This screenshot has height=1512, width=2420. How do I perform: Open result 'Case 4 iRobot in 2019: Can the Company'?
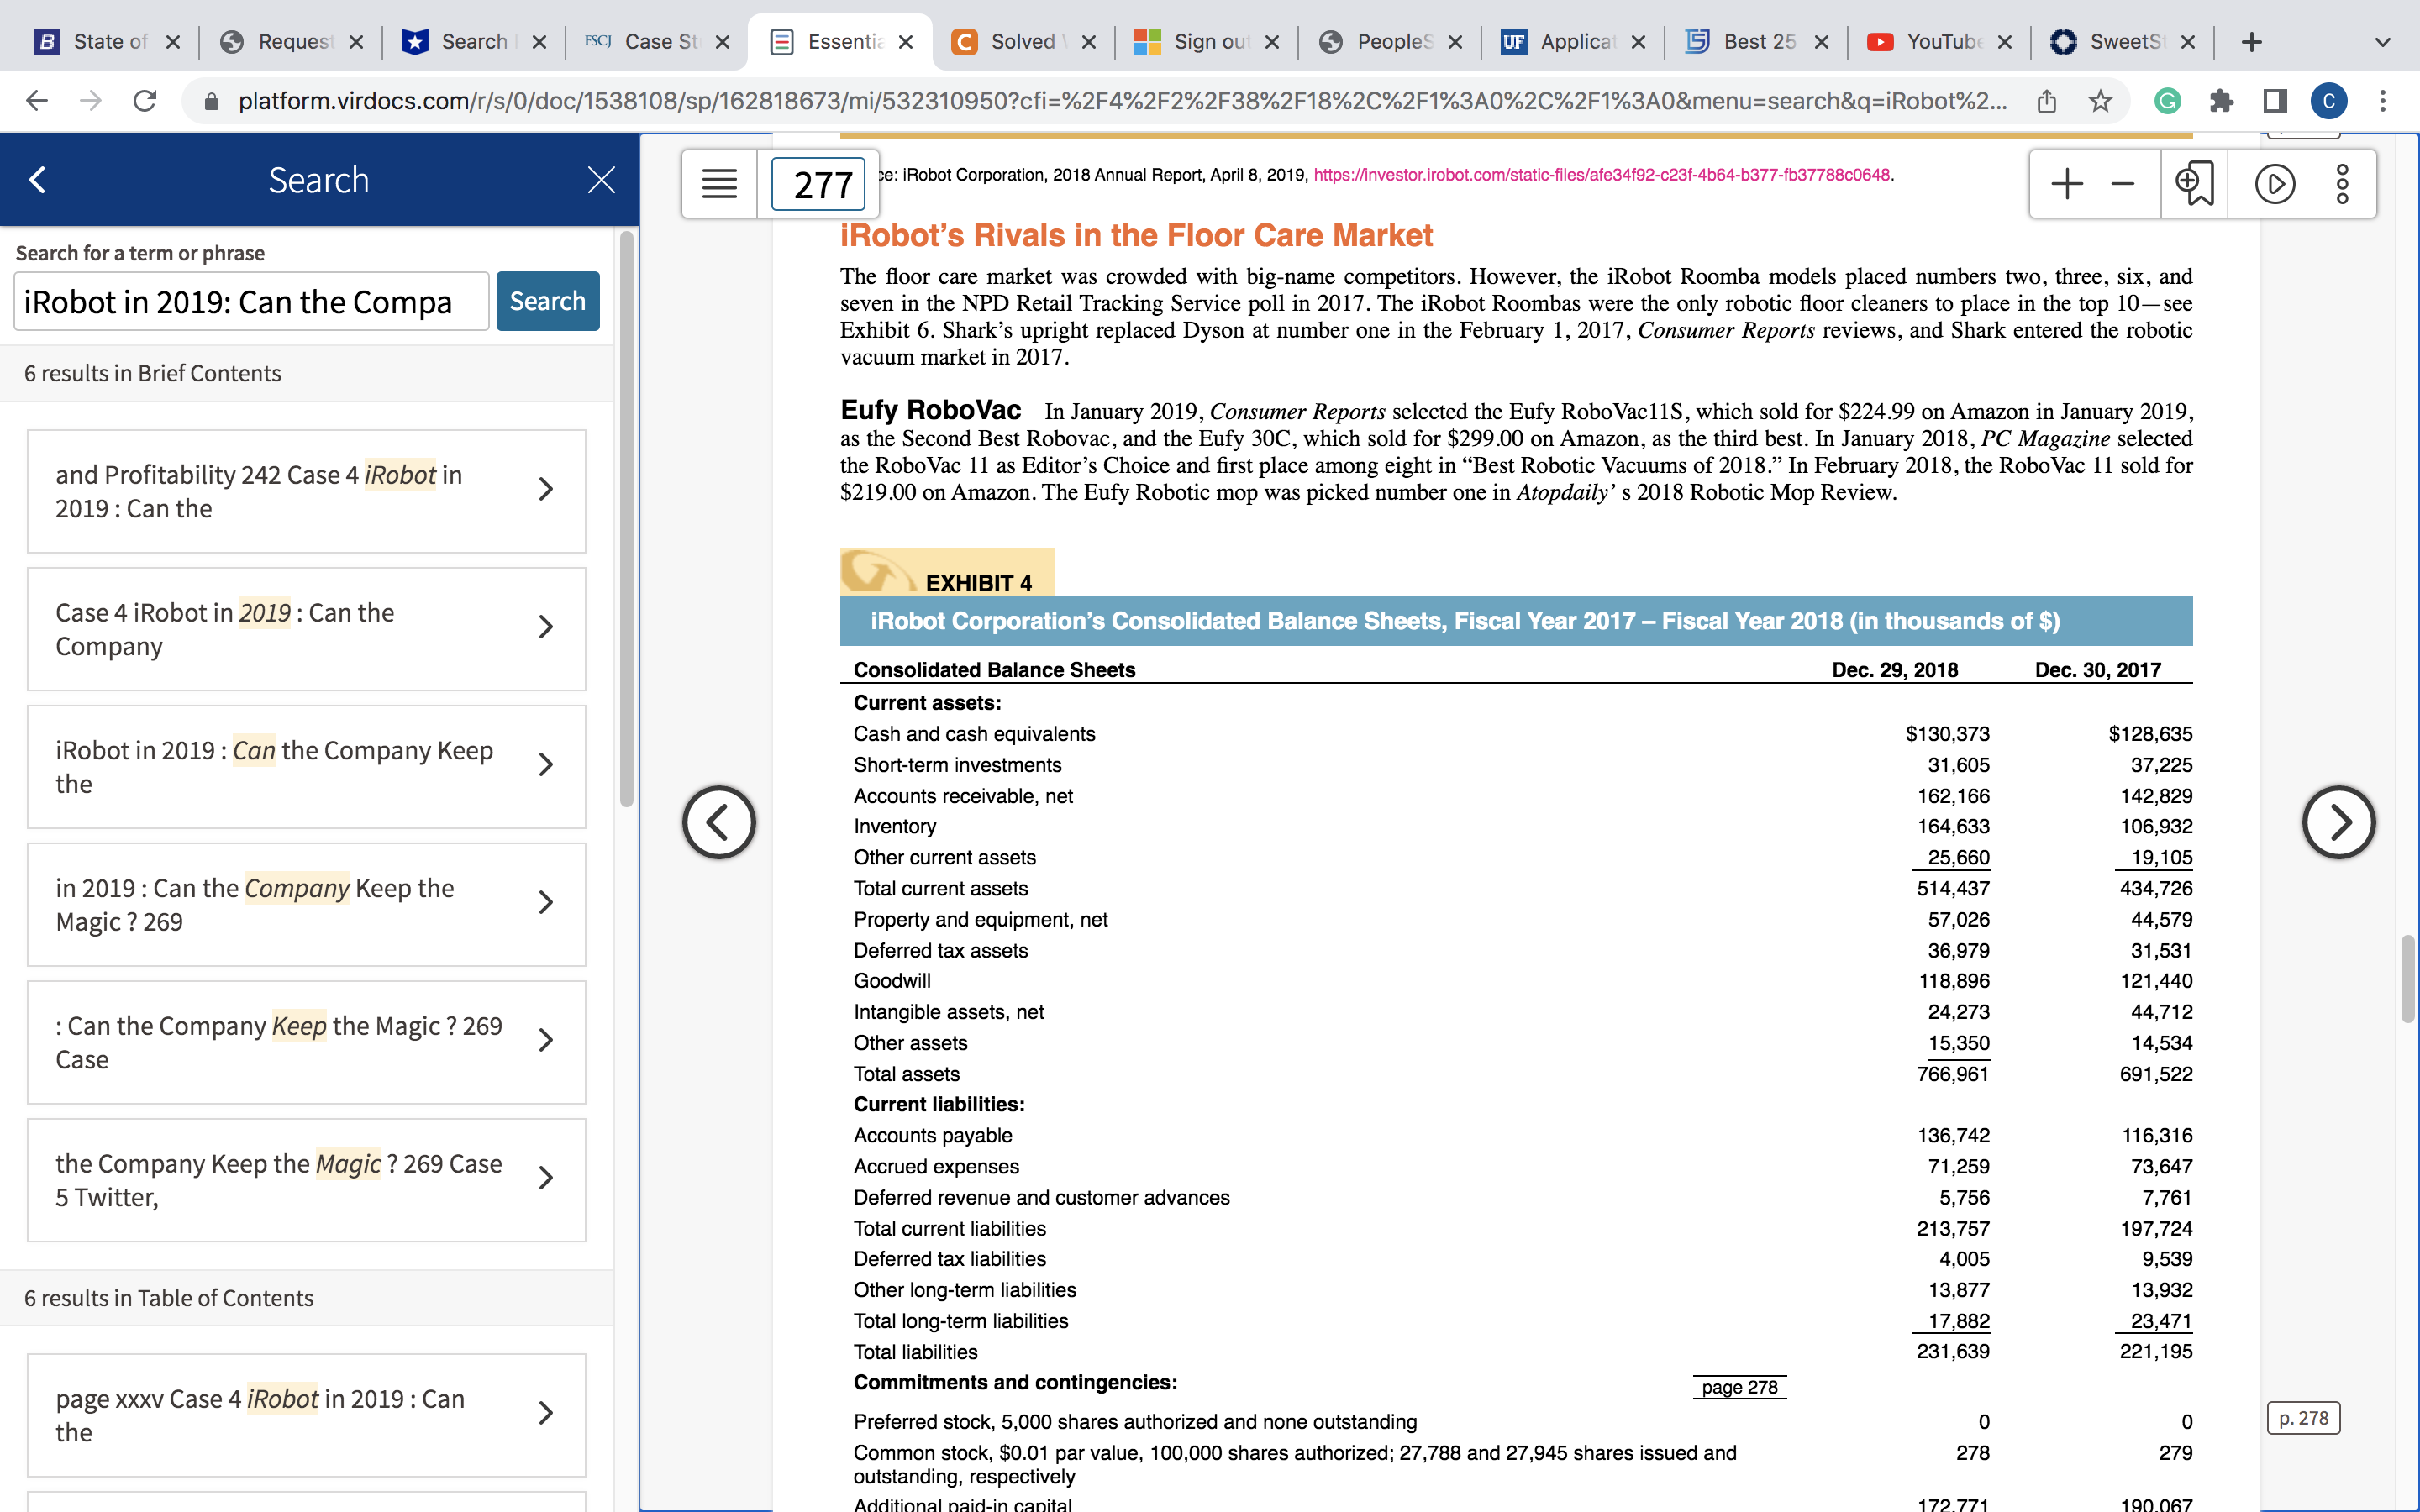point(306,629)
